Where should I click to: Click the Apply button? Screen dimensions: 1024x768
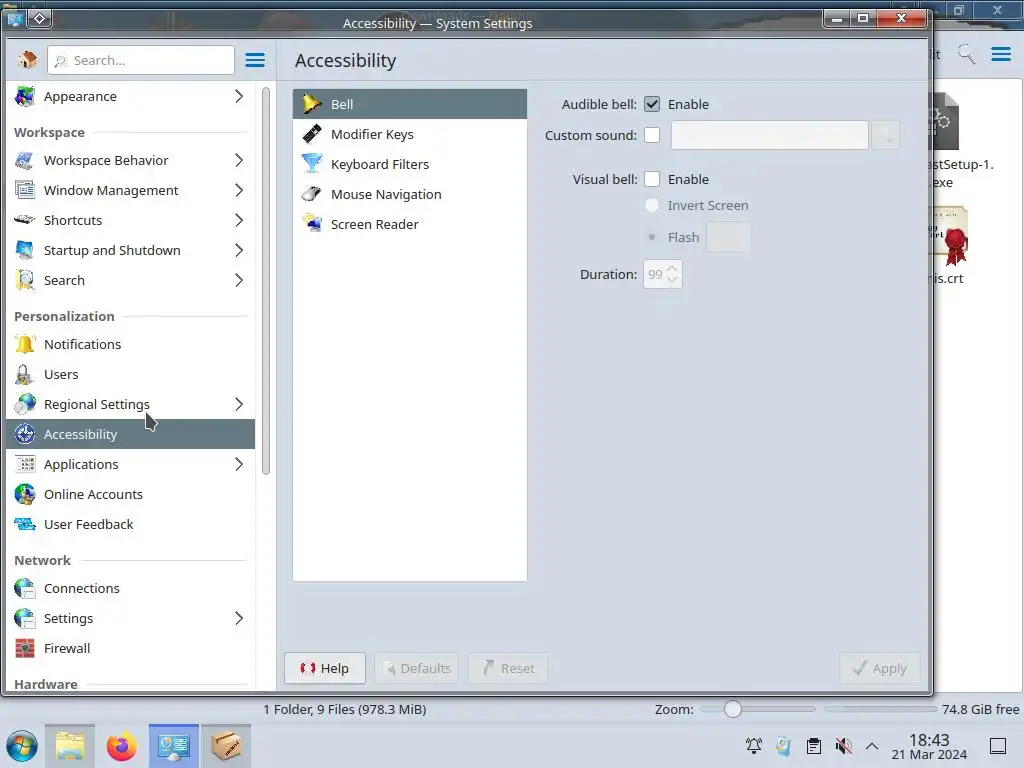tap(880, 668)
